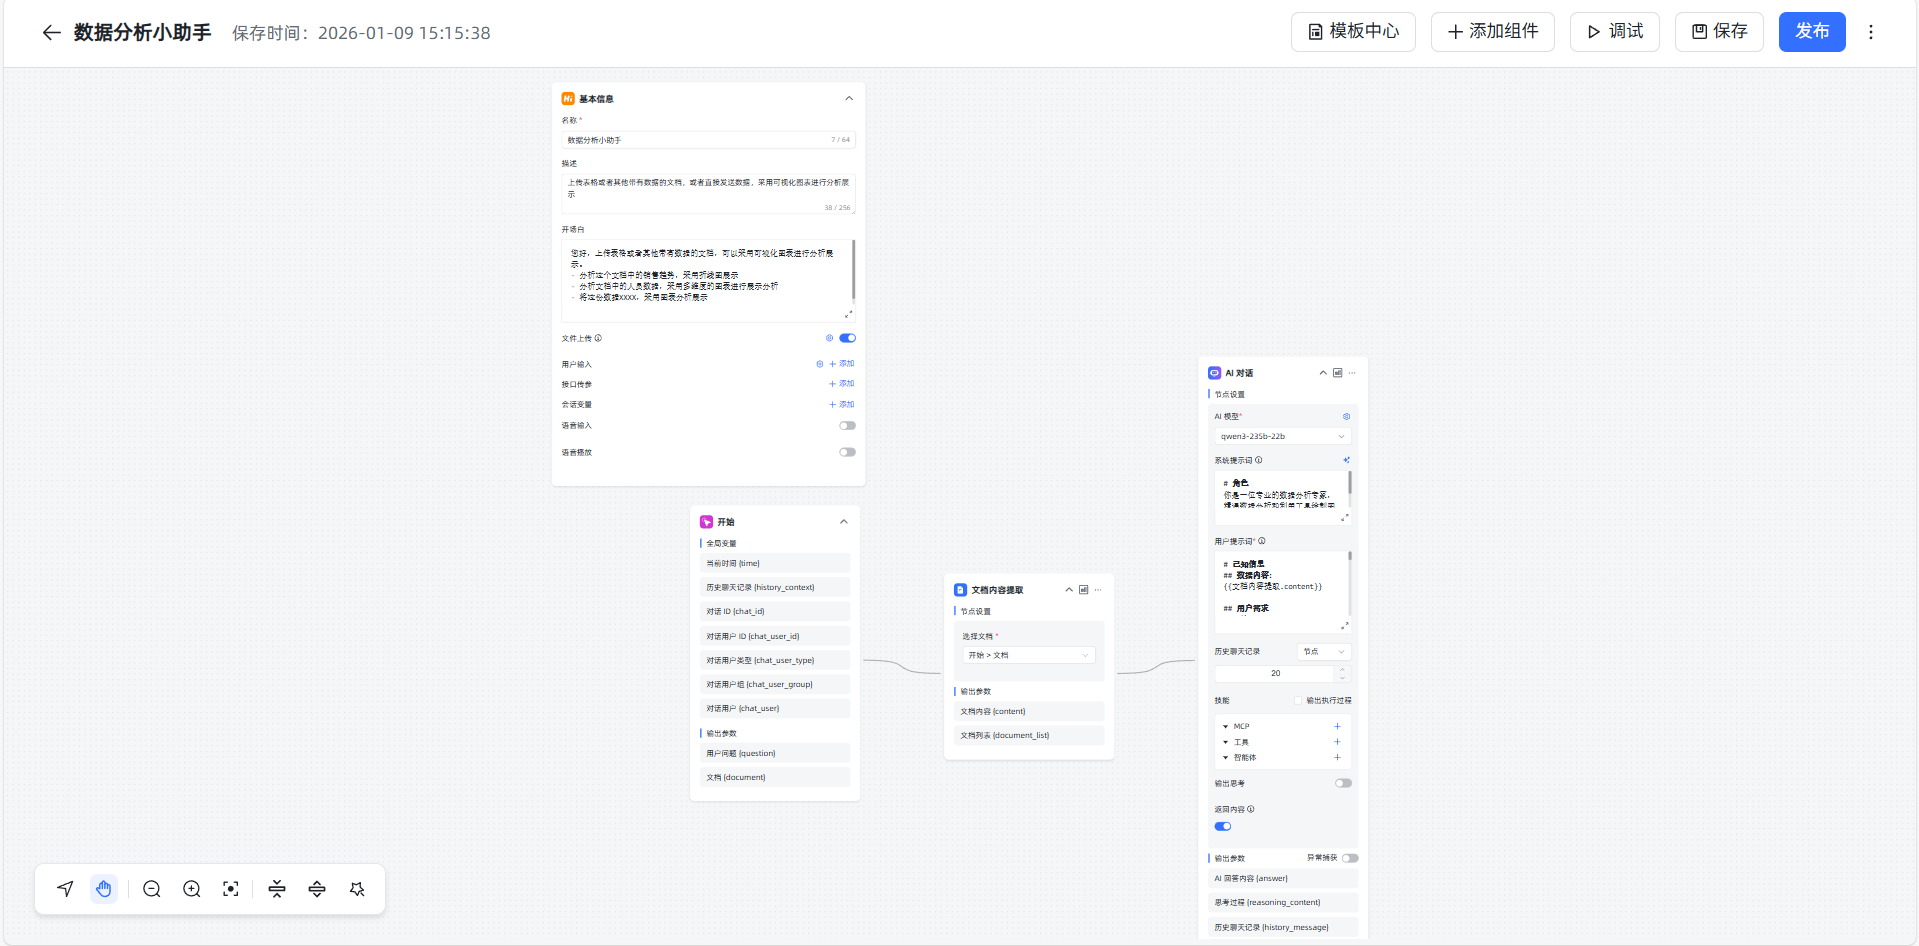Viewport: 1919px width, 946px height.
Task: Open the three-dot menu in header
Action: 1871,32
